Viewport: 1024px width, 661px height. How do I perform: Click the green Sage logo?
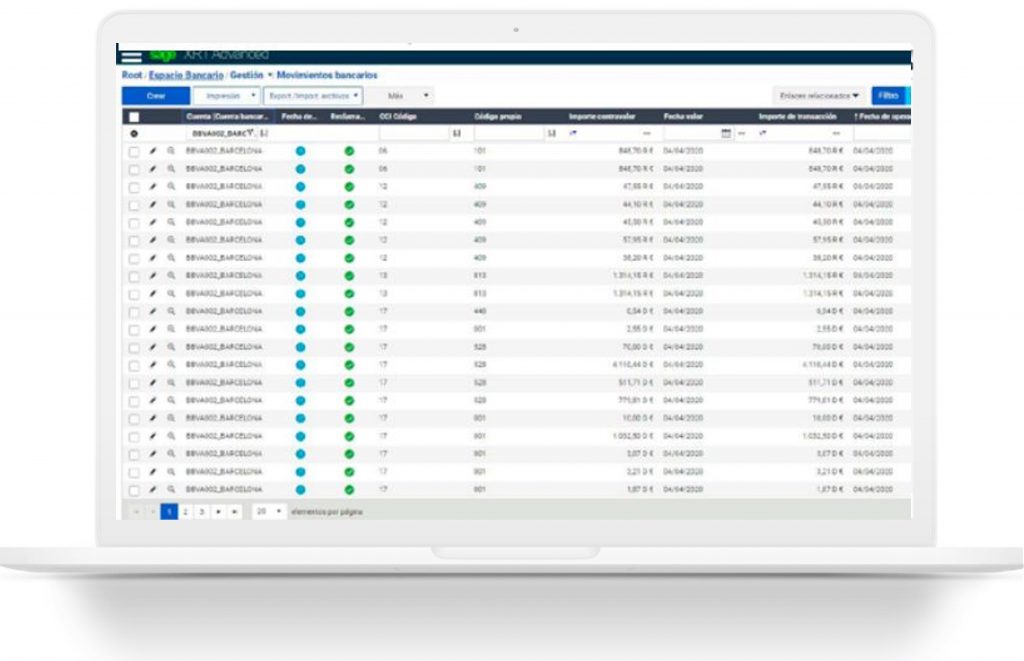pyautogui.click(x=163, y=56)
